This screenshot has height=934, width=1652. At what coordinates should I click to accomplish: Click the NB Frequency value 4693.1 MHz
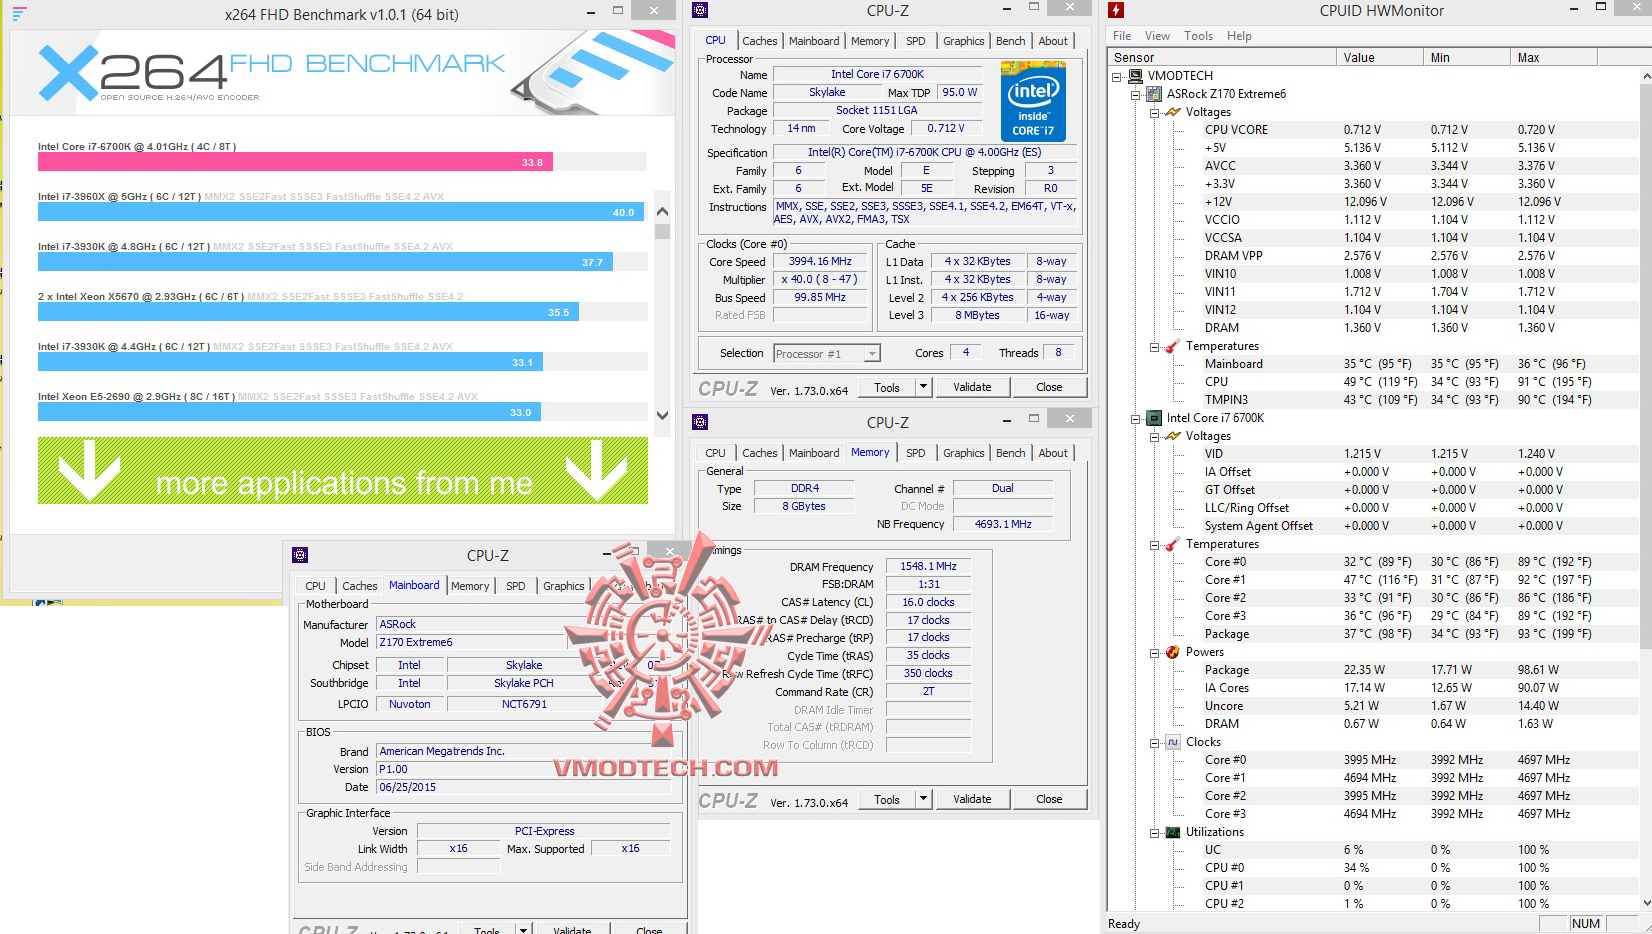1003,524
